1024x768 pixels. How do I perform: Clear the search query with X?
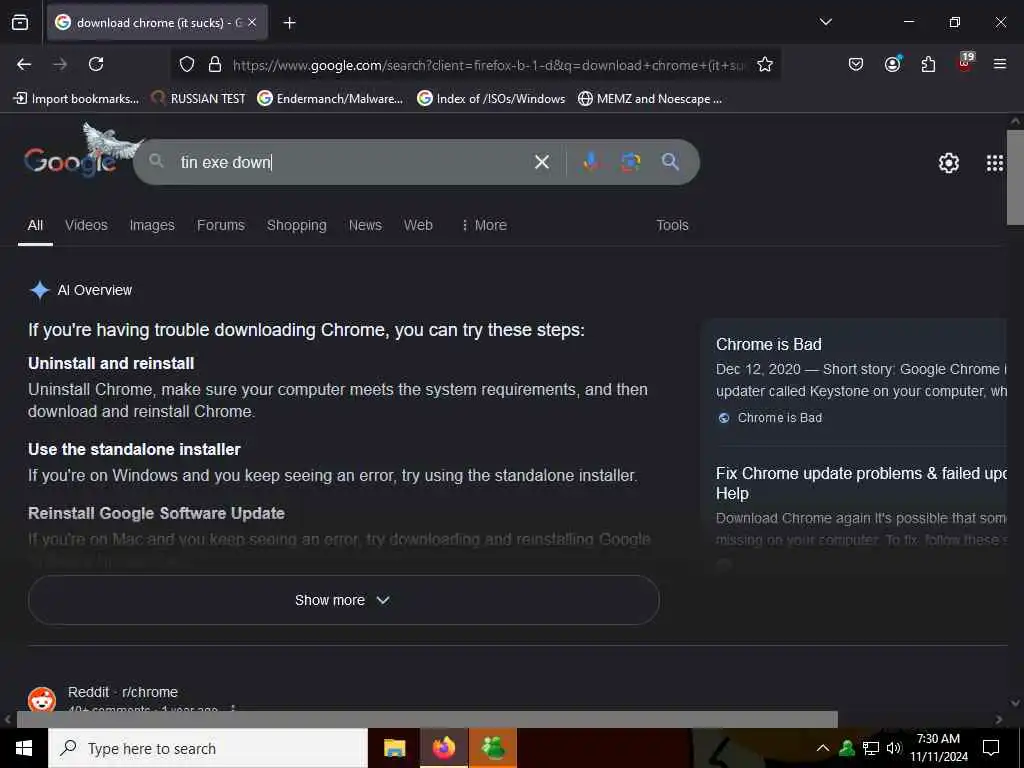point(541,162)
